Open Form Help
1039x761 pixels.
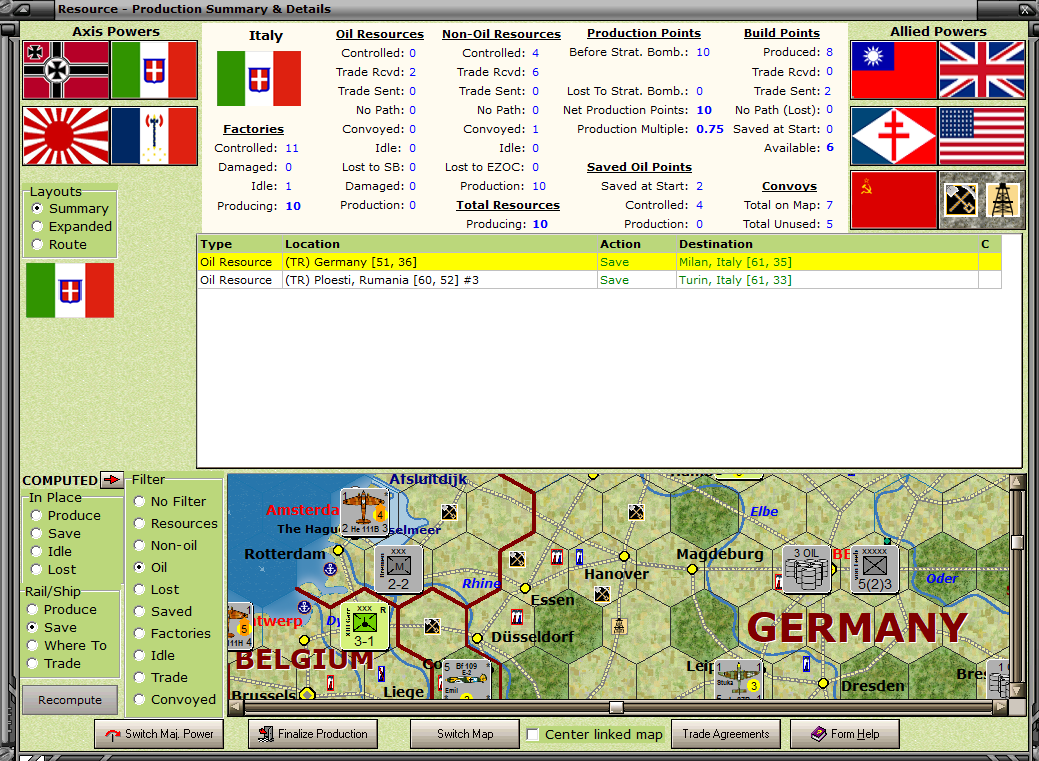pyautogui.click(x=845, y=734)
